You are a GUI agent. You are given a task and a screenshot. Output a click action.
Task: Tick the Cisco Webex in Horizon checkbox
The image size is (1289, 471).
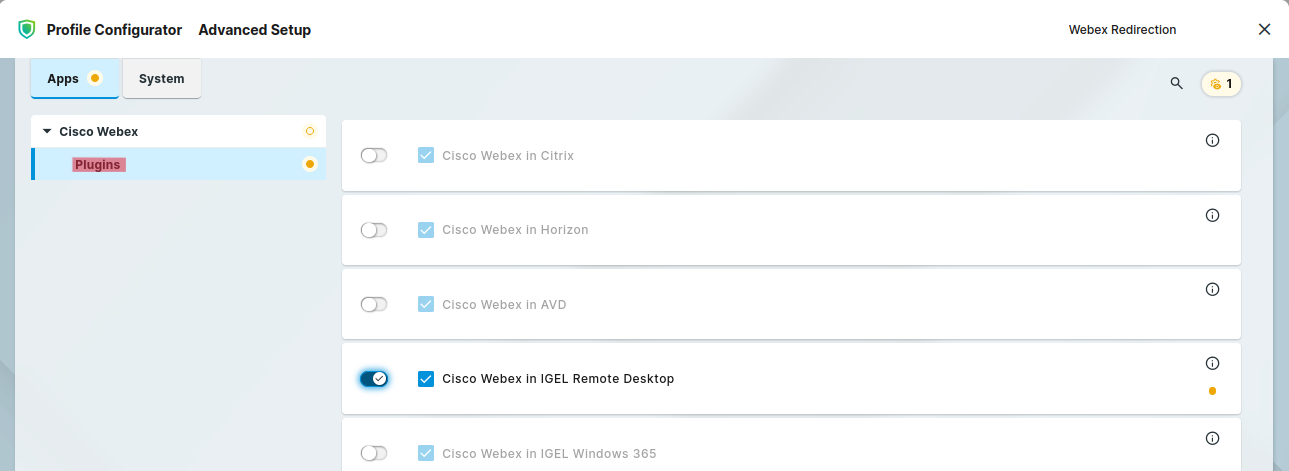[x=426, y=230]
